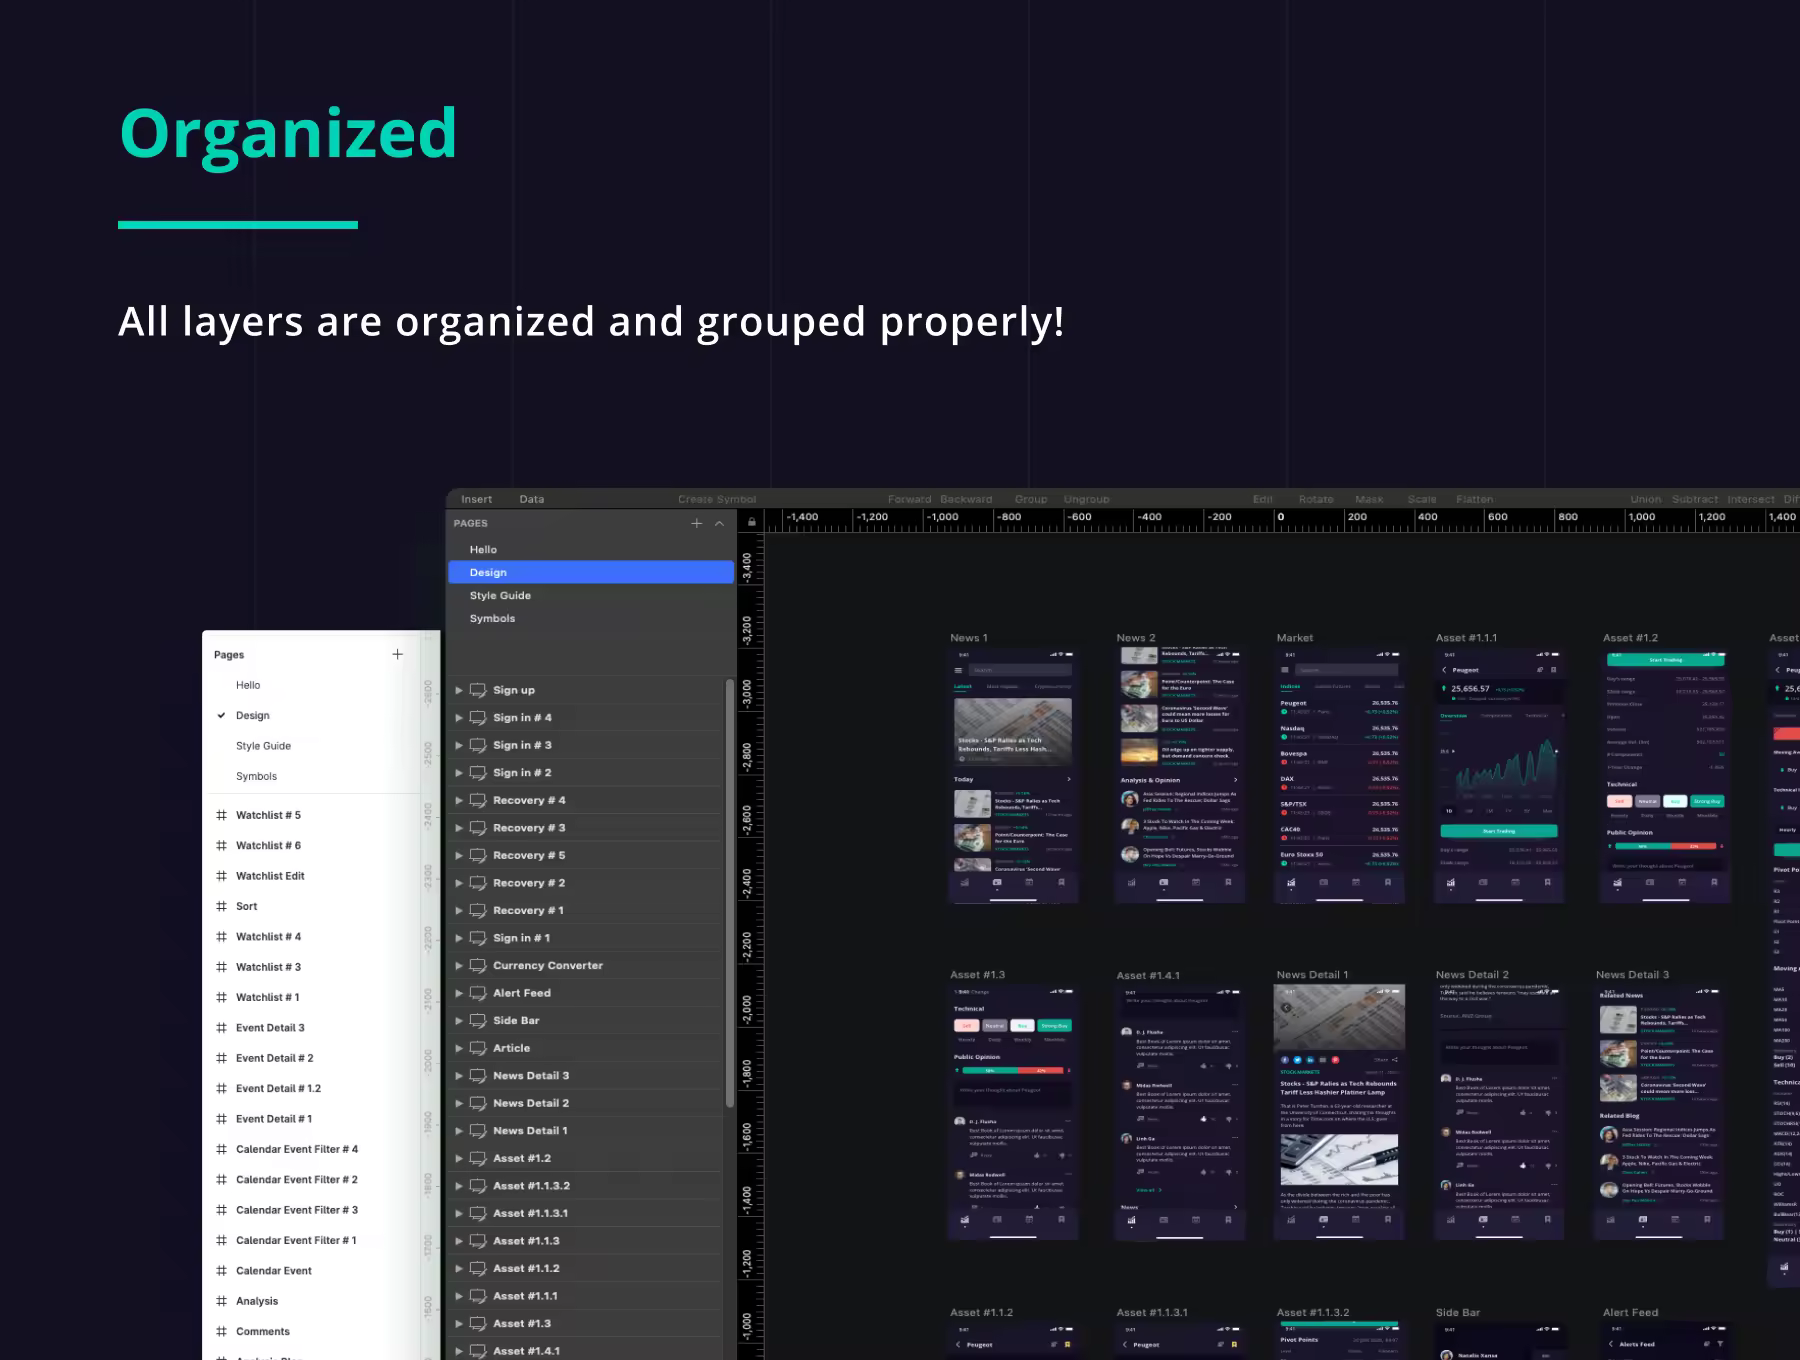
Task: Select the Symbols page in the dark panel
Action: coord(492,619)
